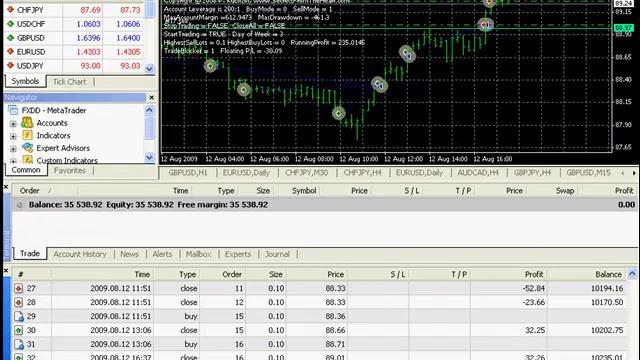Image resolution: width=640 pixels, height=360 pixels.
Task: Select the GBPUSD,M15 chart tab
Action: (x=589, y=173)
